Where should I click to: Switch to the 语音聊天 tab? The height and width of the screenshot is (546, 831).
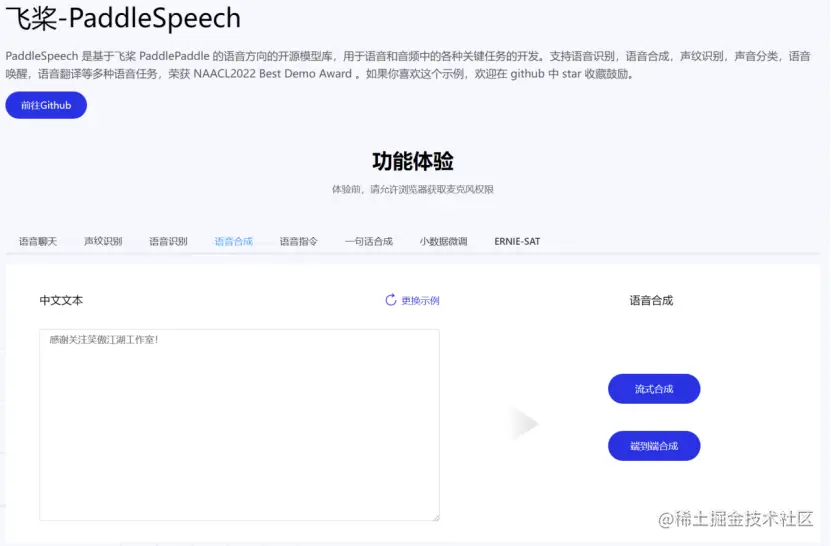38,241
